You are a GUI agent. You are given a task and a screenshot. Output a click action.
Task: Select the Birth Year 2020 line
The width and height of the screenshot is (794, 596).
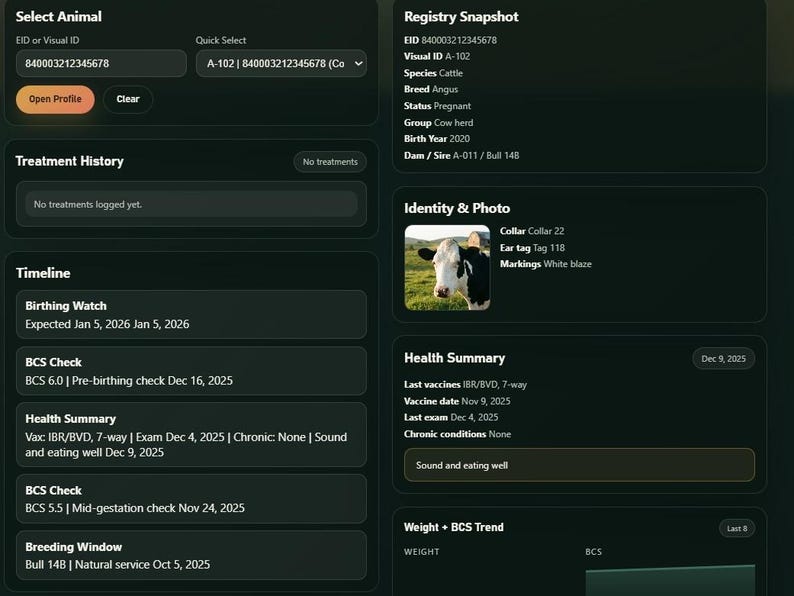(437, 139)
